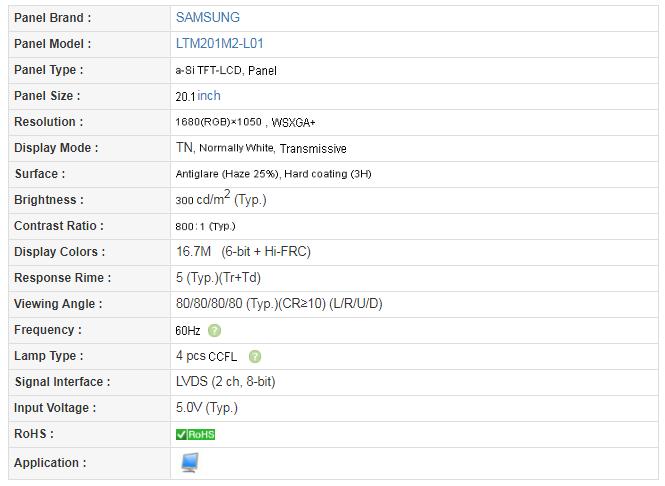Click the 'TN, Normally White, Transmissive' value

[x=261, y=148]
